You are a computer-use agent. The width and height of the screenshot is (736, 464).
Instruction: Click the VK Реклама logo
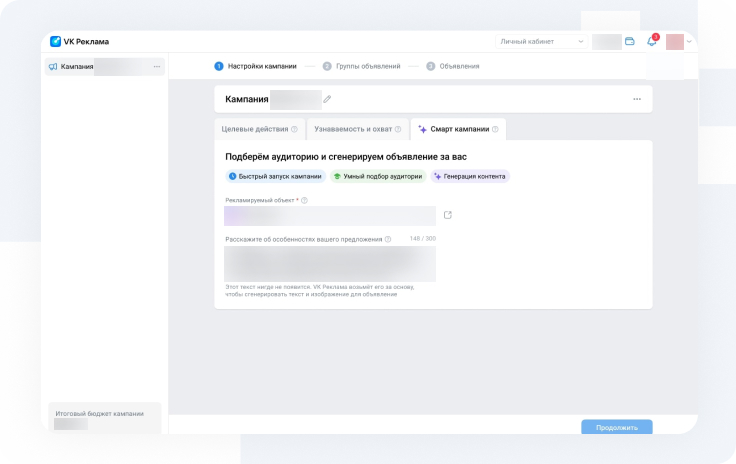80,41
